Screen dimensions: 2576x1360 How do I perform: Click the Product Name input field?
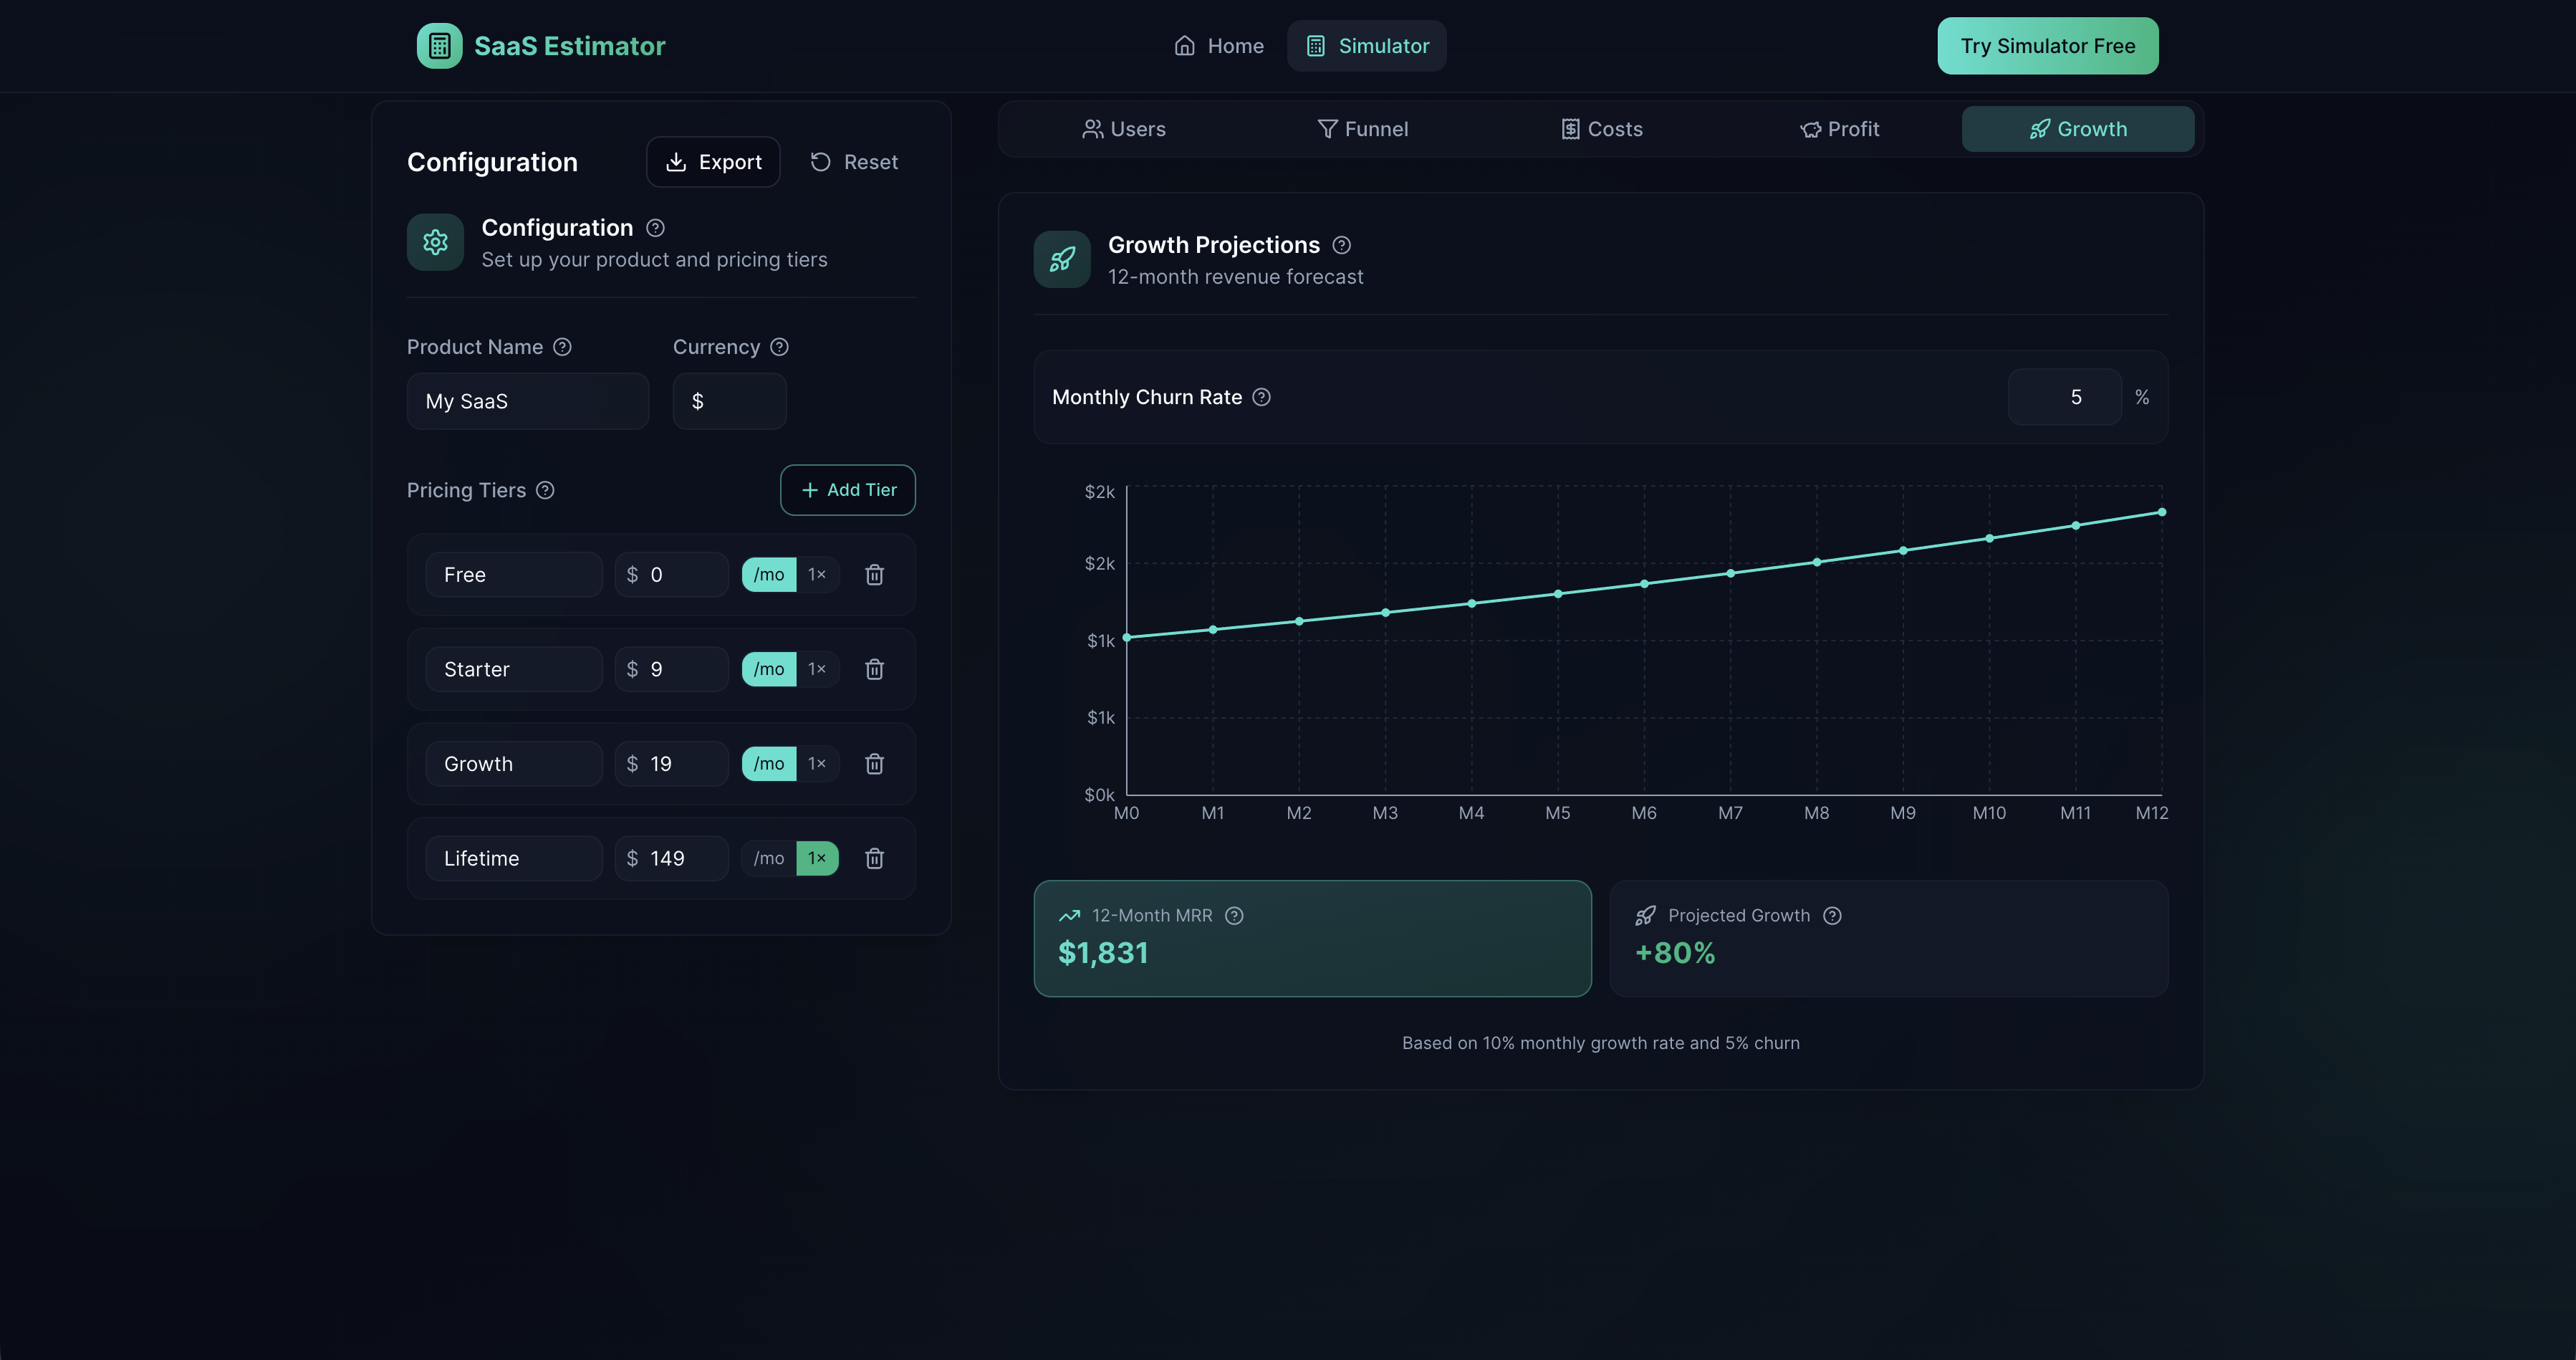527,401
